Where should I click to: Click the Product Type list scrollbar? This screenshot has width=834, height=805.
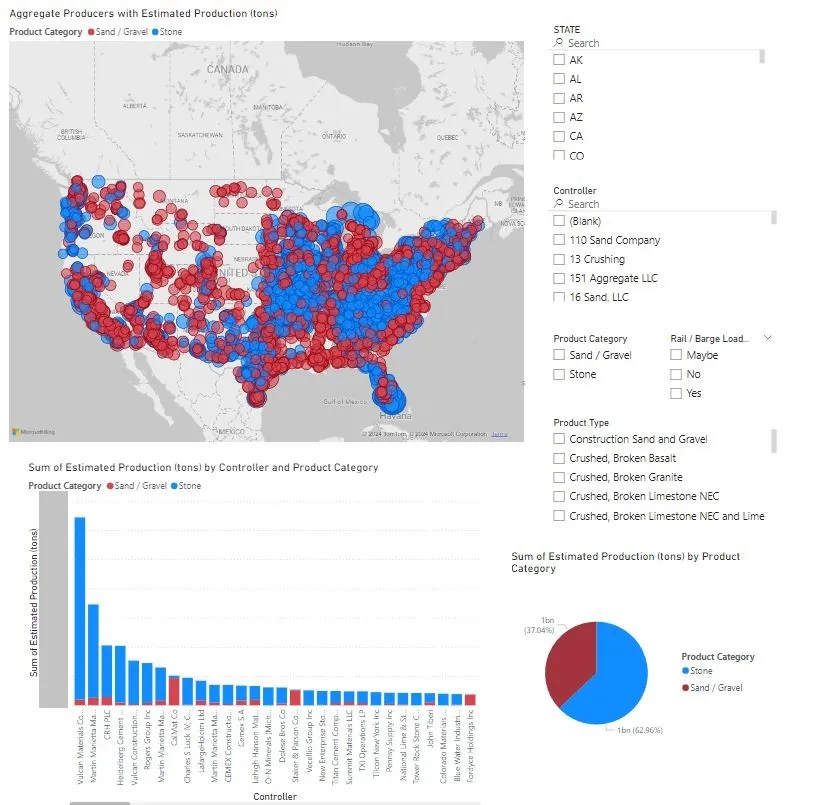[x=774, y=441]
